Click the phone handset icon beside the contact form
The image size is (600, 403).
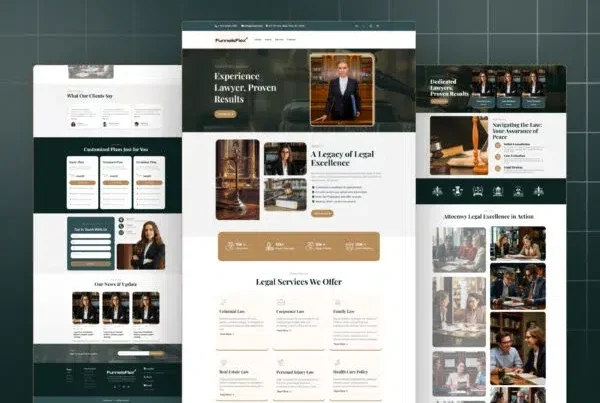click(x=121, y=226)
